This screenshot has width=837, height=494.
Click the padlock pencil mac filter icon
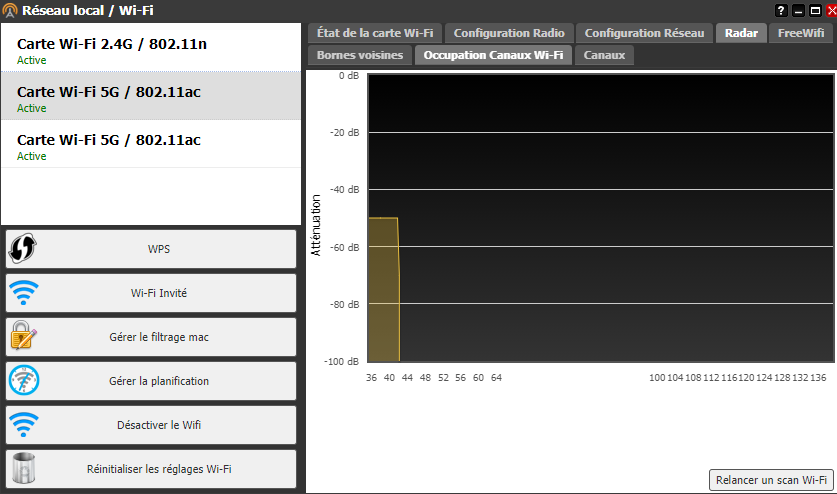click(23, 336)
